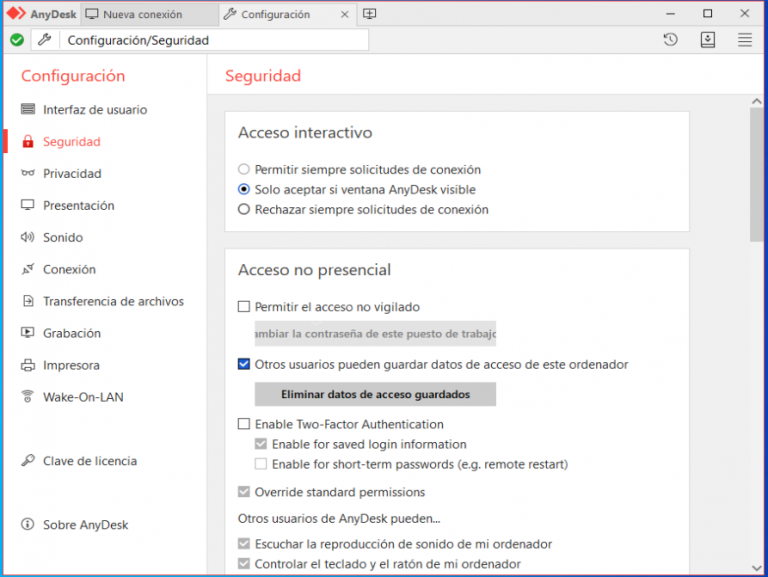This screenshot has height=577, width=768.
Task: Close the Configuración tab
Action: point(345,14)
